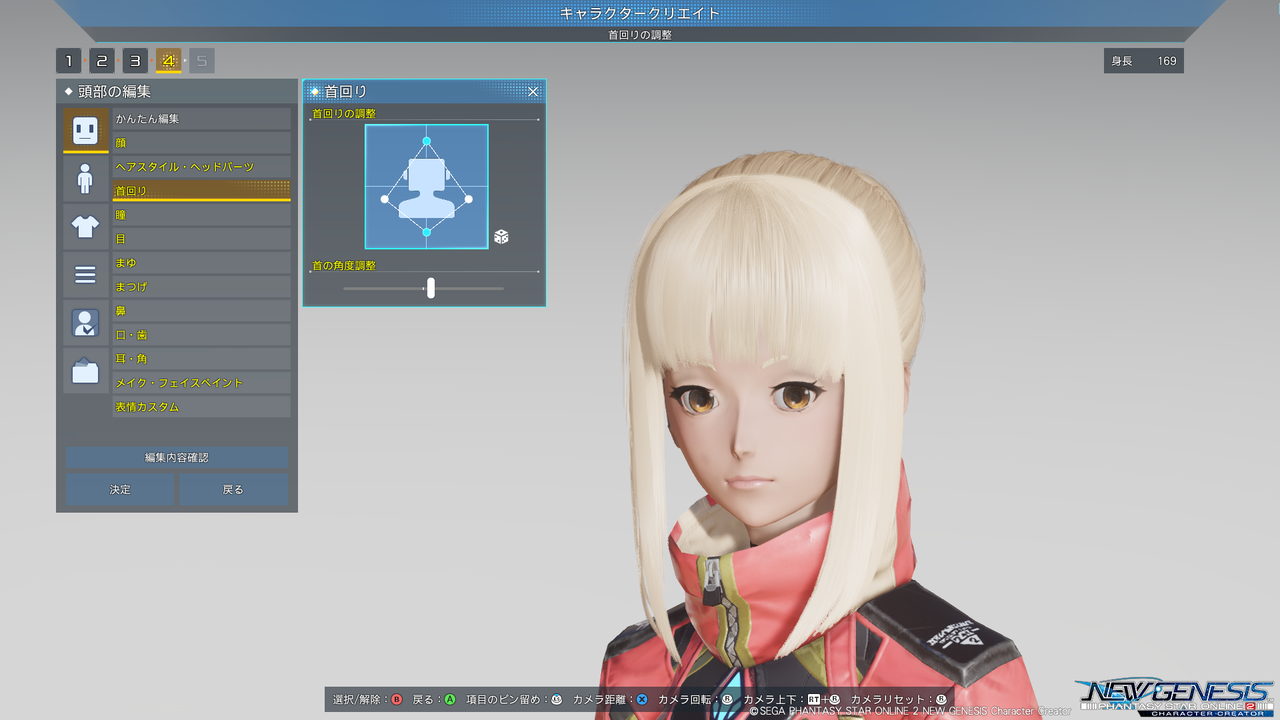Image resolution: width=1280 pixels, height=720 pixels.
Task: Click the 身長 169 height readout
Action: click(1144, 61)
